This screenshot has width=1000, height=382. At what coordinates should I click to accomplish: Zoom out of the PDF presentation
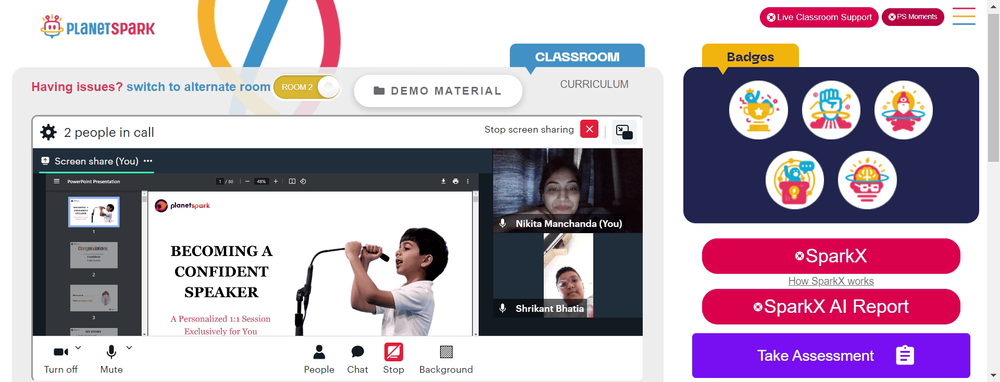click(246, 182)
